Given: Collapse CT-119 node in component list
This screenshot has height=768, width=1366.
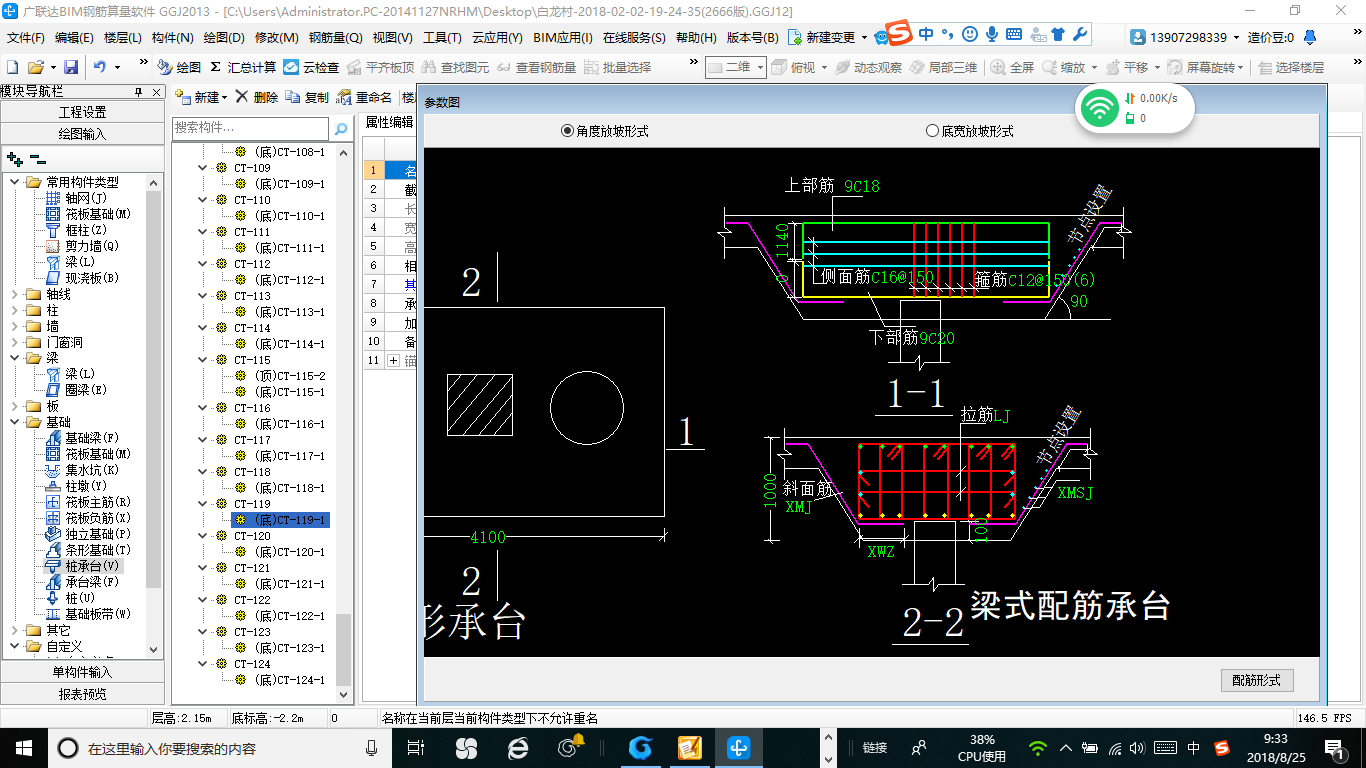Looking at the screenshot, I should [x=205, y=504].
